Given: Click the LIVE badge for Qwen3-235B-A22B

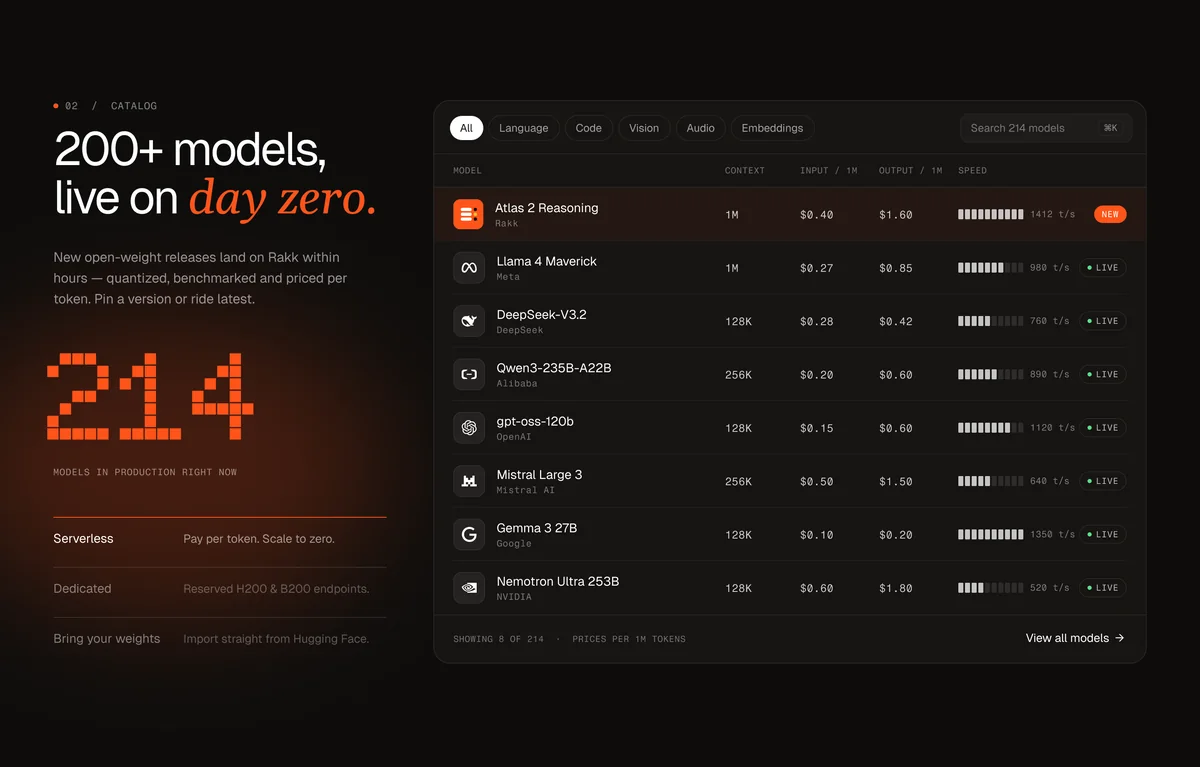Looking at the screenshot, I should (x=1103, y=374).
